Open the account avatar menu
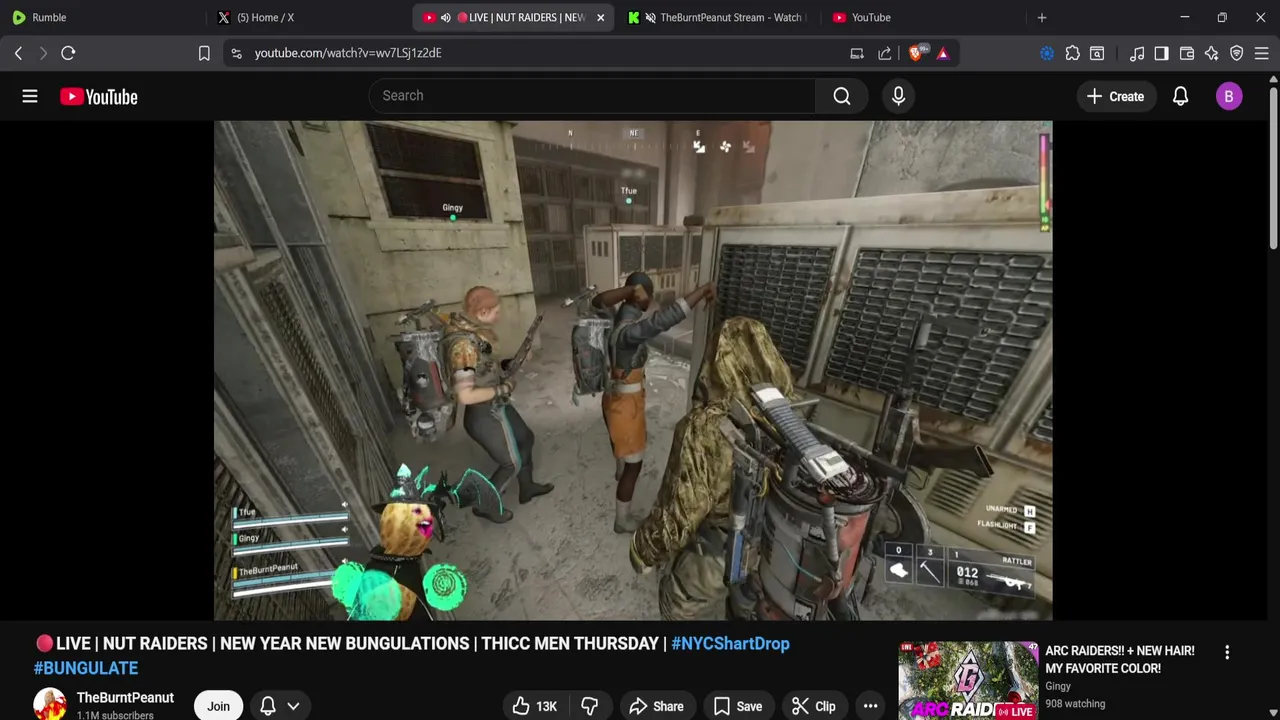This screenshot has width=1280, height=720. pyautogui.click(x=1229, y=96)
